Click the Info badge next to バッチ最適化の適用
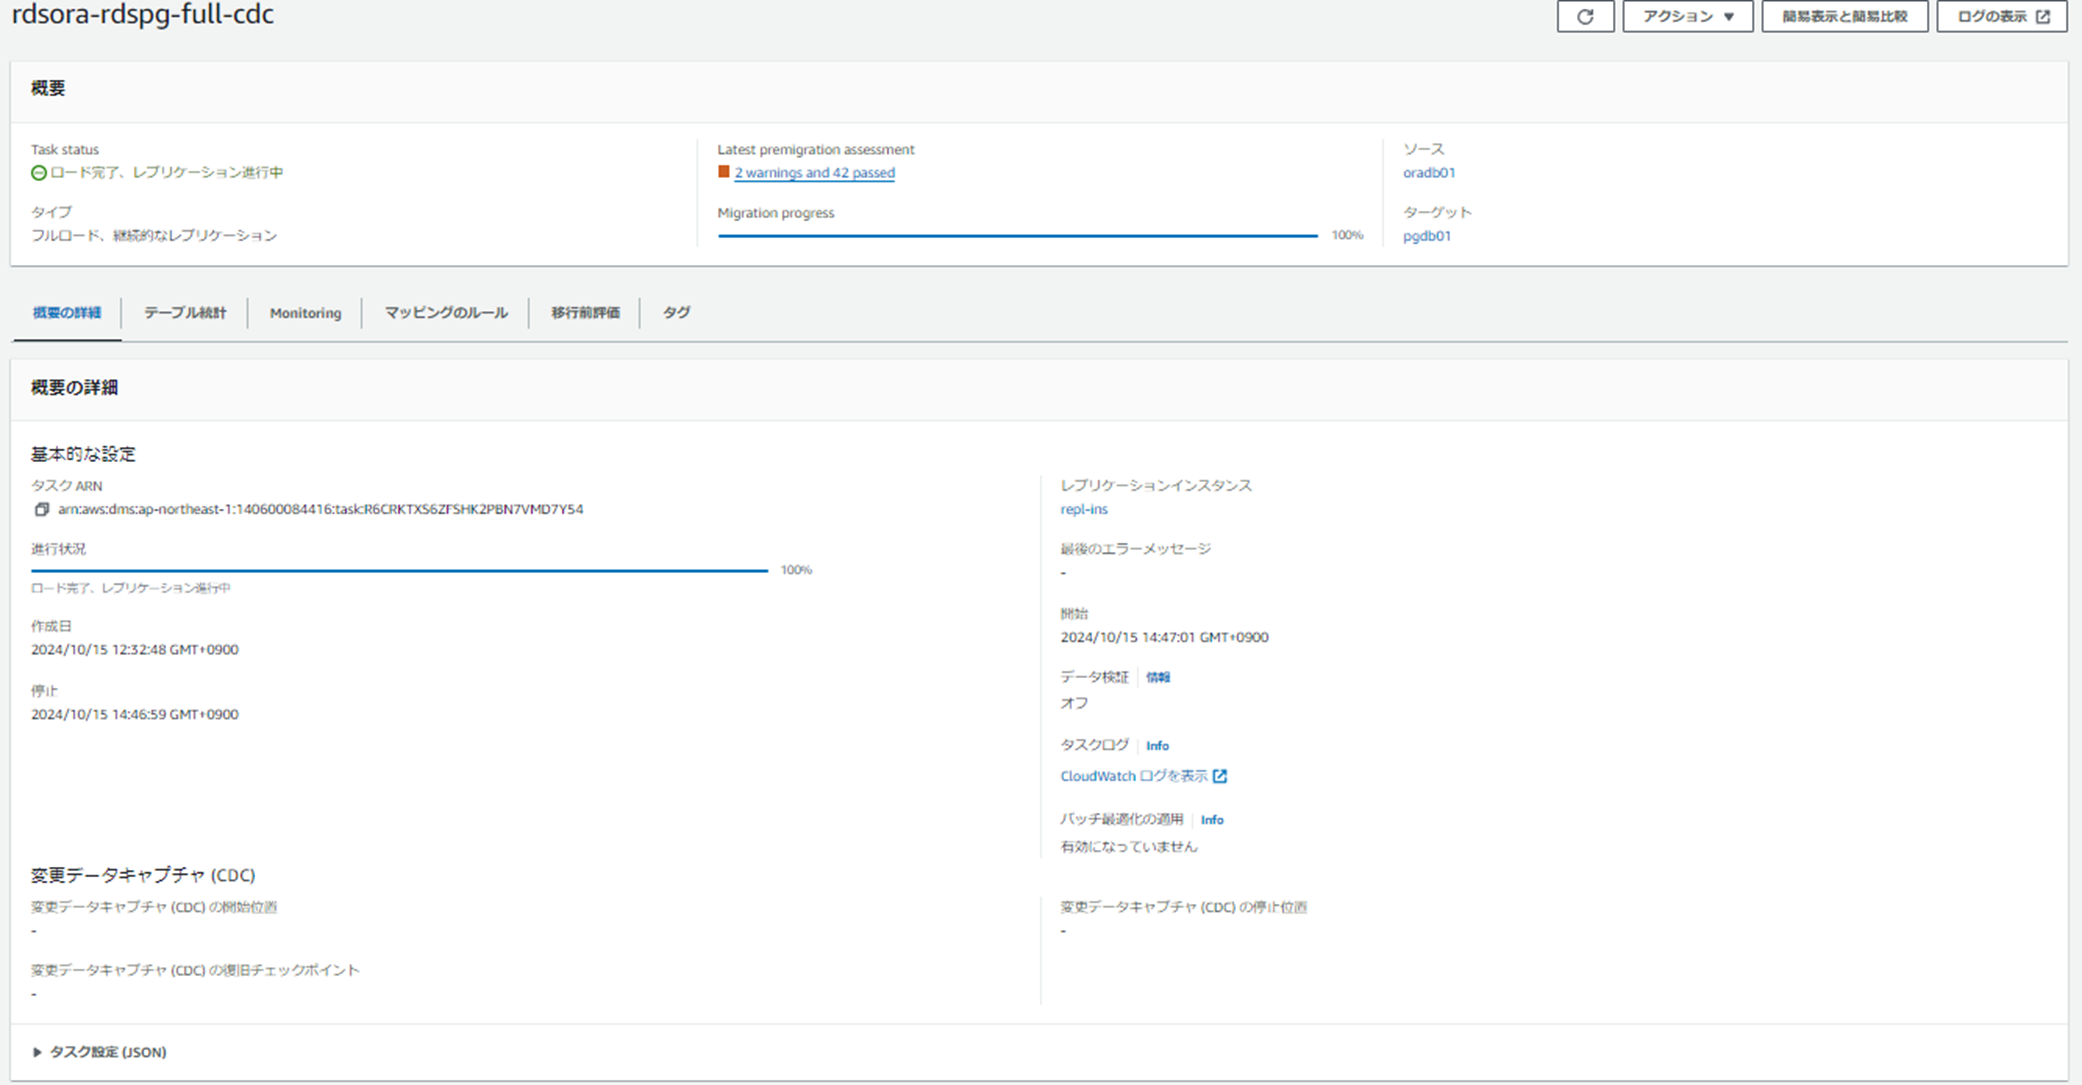 [1211, 819]
